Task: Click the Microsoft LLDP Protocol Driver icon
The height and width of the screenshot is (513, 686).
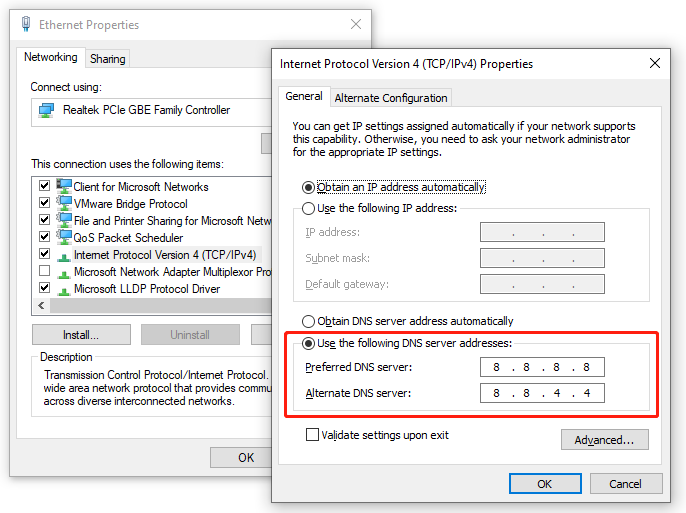Action: [64, 291]
